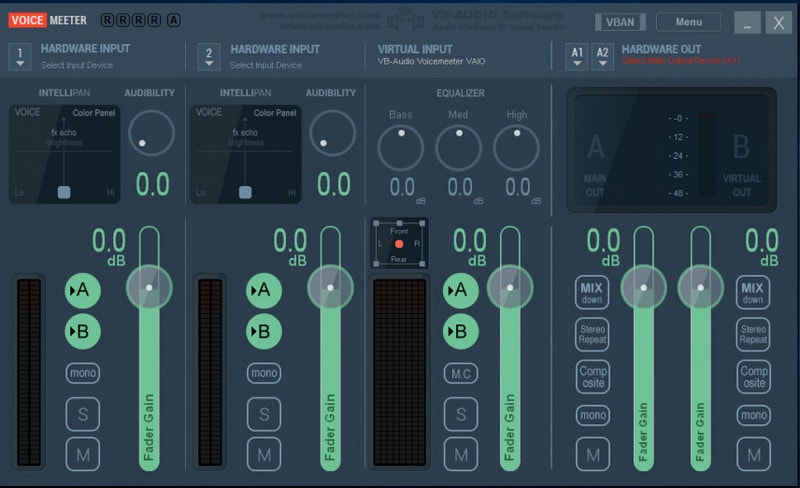Screen dimensions: 800x488
Task: Click output bus A fader knob
Action: click(x=643, y=287)
